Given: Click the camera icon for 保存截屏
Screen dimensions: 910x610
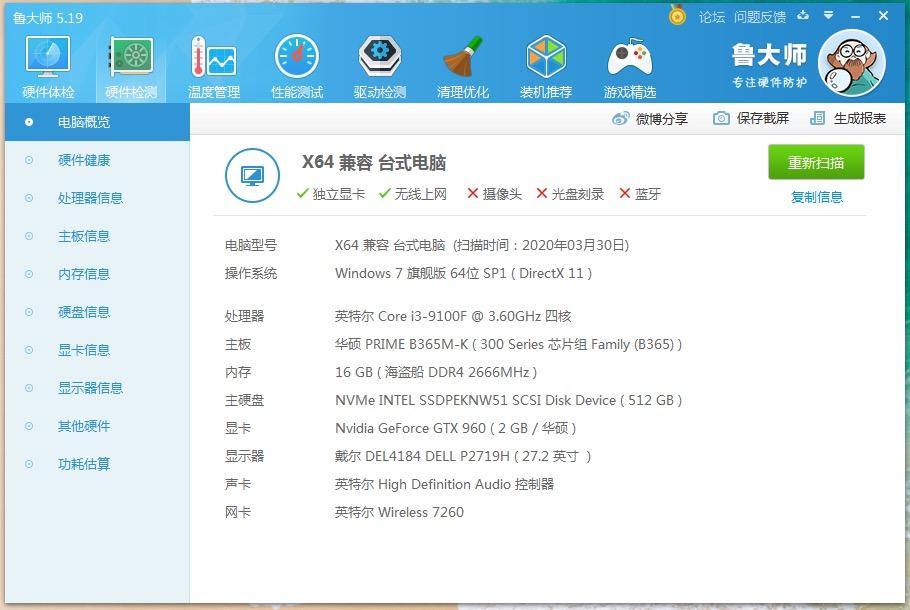Looking at the screenshot, I should [721, 118].
